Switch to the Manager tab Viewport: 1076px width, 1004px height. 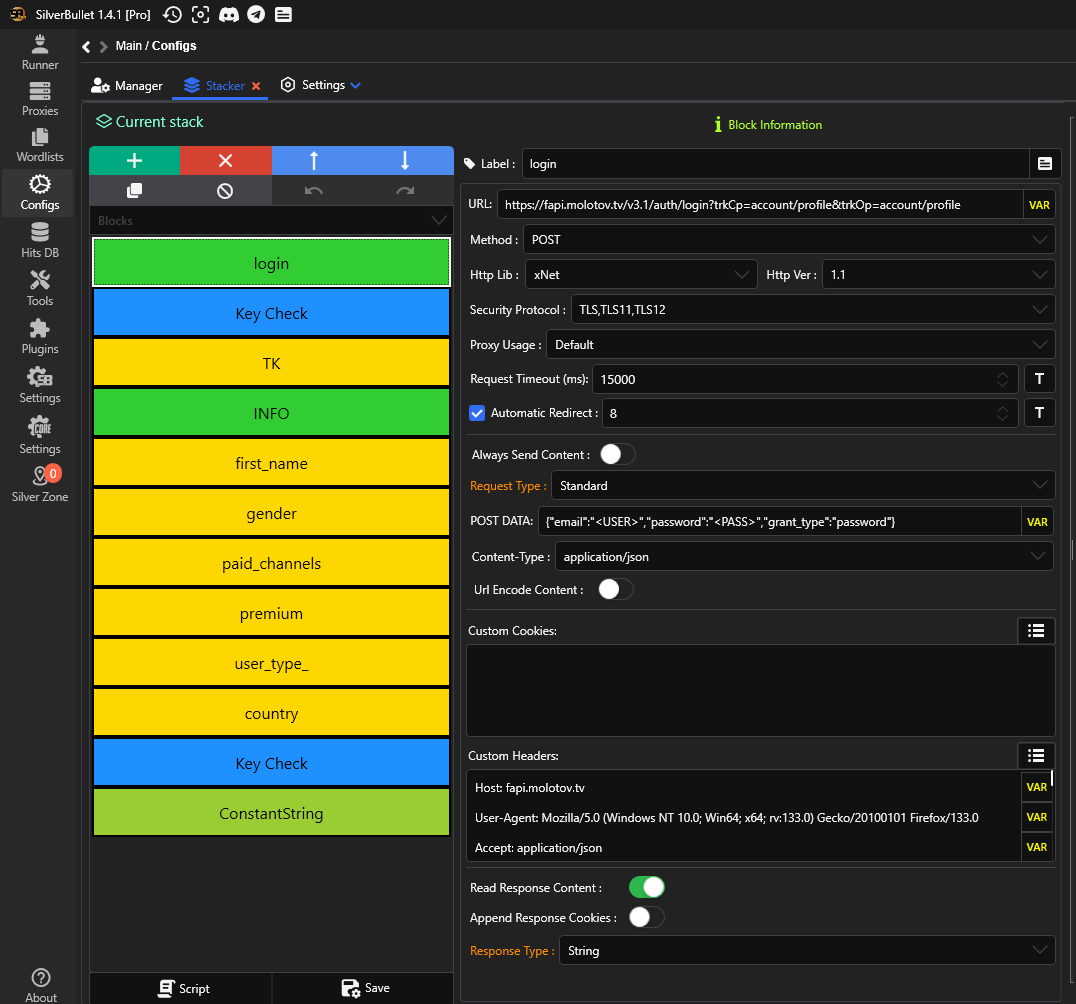[127, 86]
